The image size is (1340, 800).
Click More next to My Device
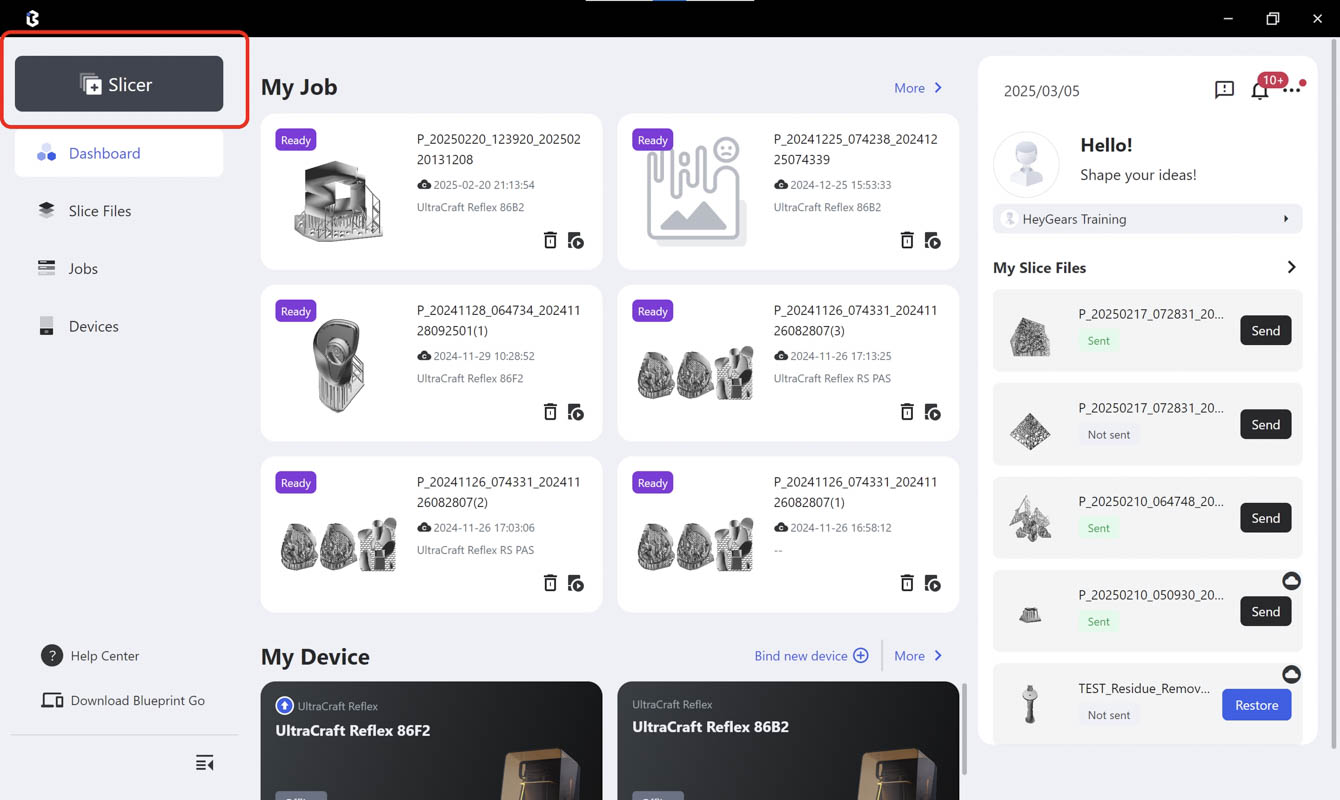coord(918,656)
